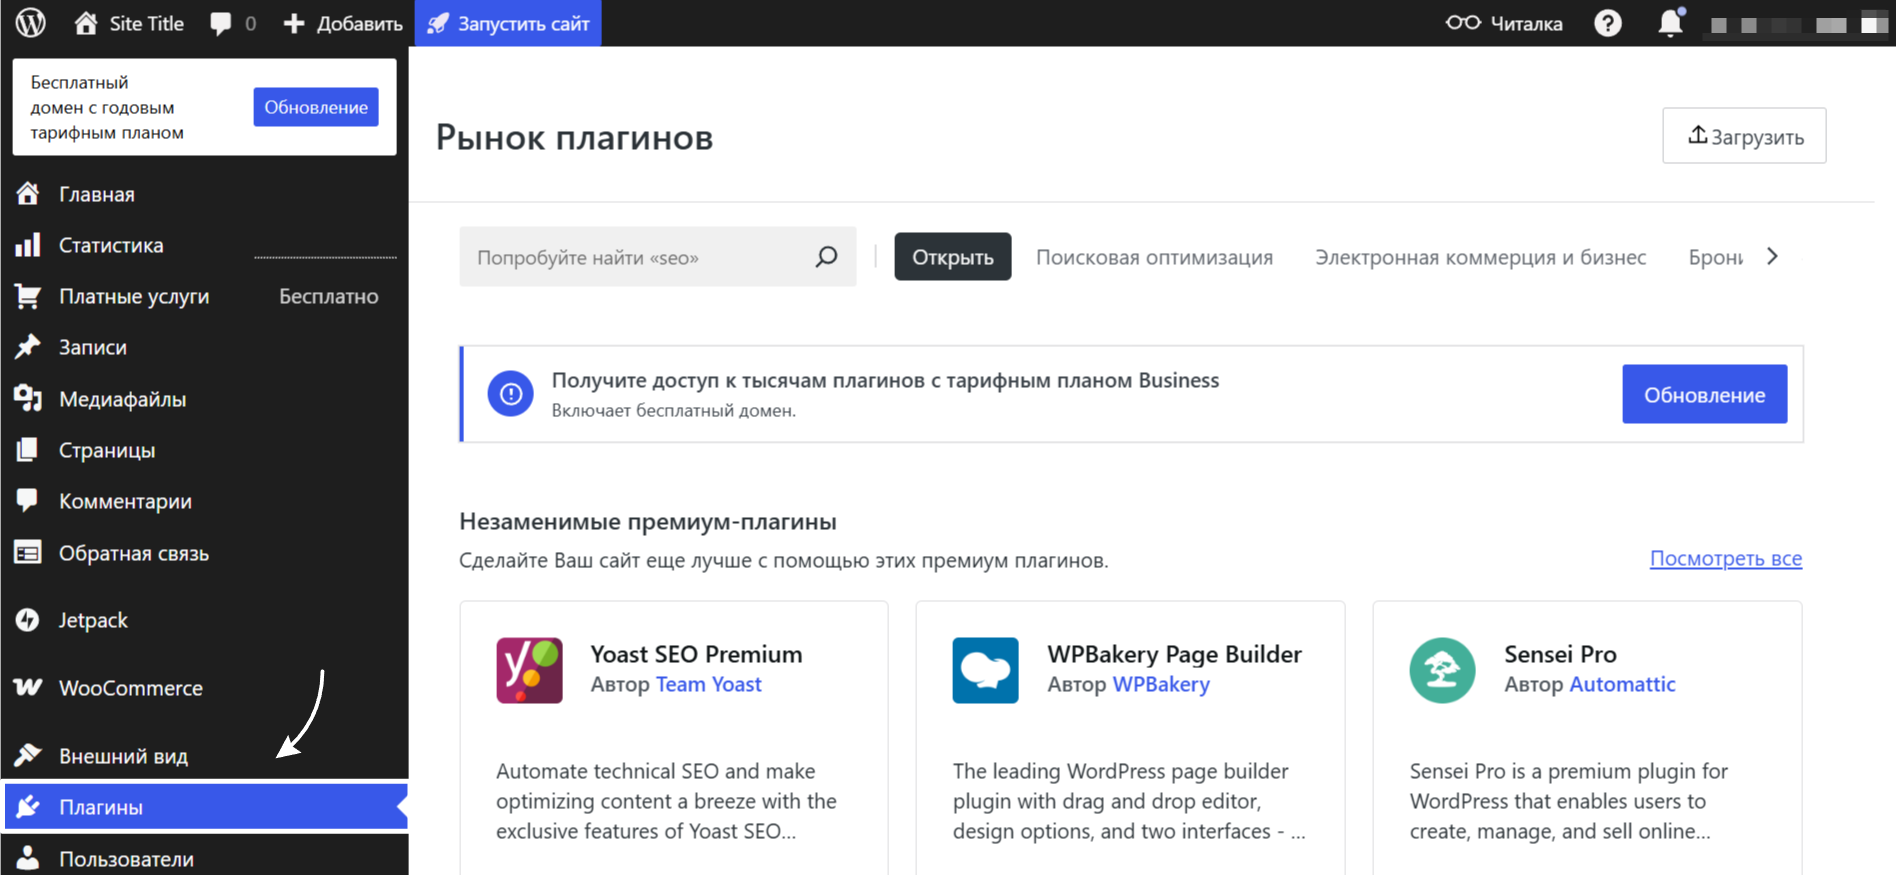The width and height of the screenshot is (1896, 875).
Task: Open the Читалка glasses icon
Action: [x=1463, y=22]
